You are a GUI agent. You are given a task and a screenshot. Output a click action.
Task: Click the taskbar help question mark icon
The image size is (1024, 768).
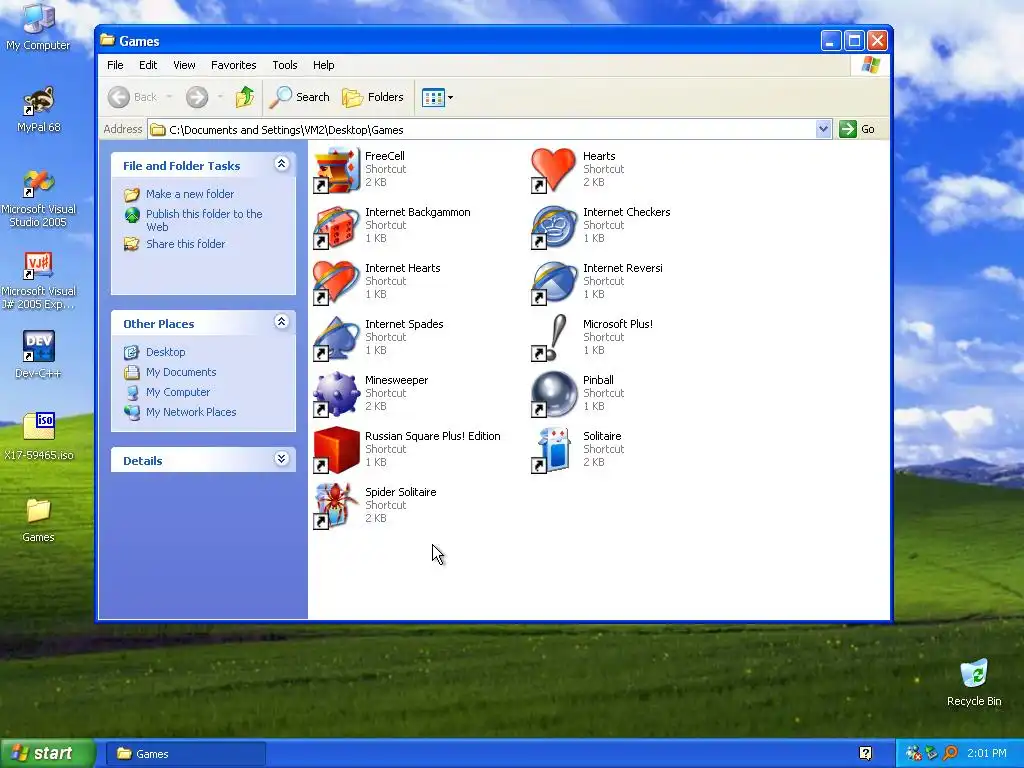tap(865, 754)
